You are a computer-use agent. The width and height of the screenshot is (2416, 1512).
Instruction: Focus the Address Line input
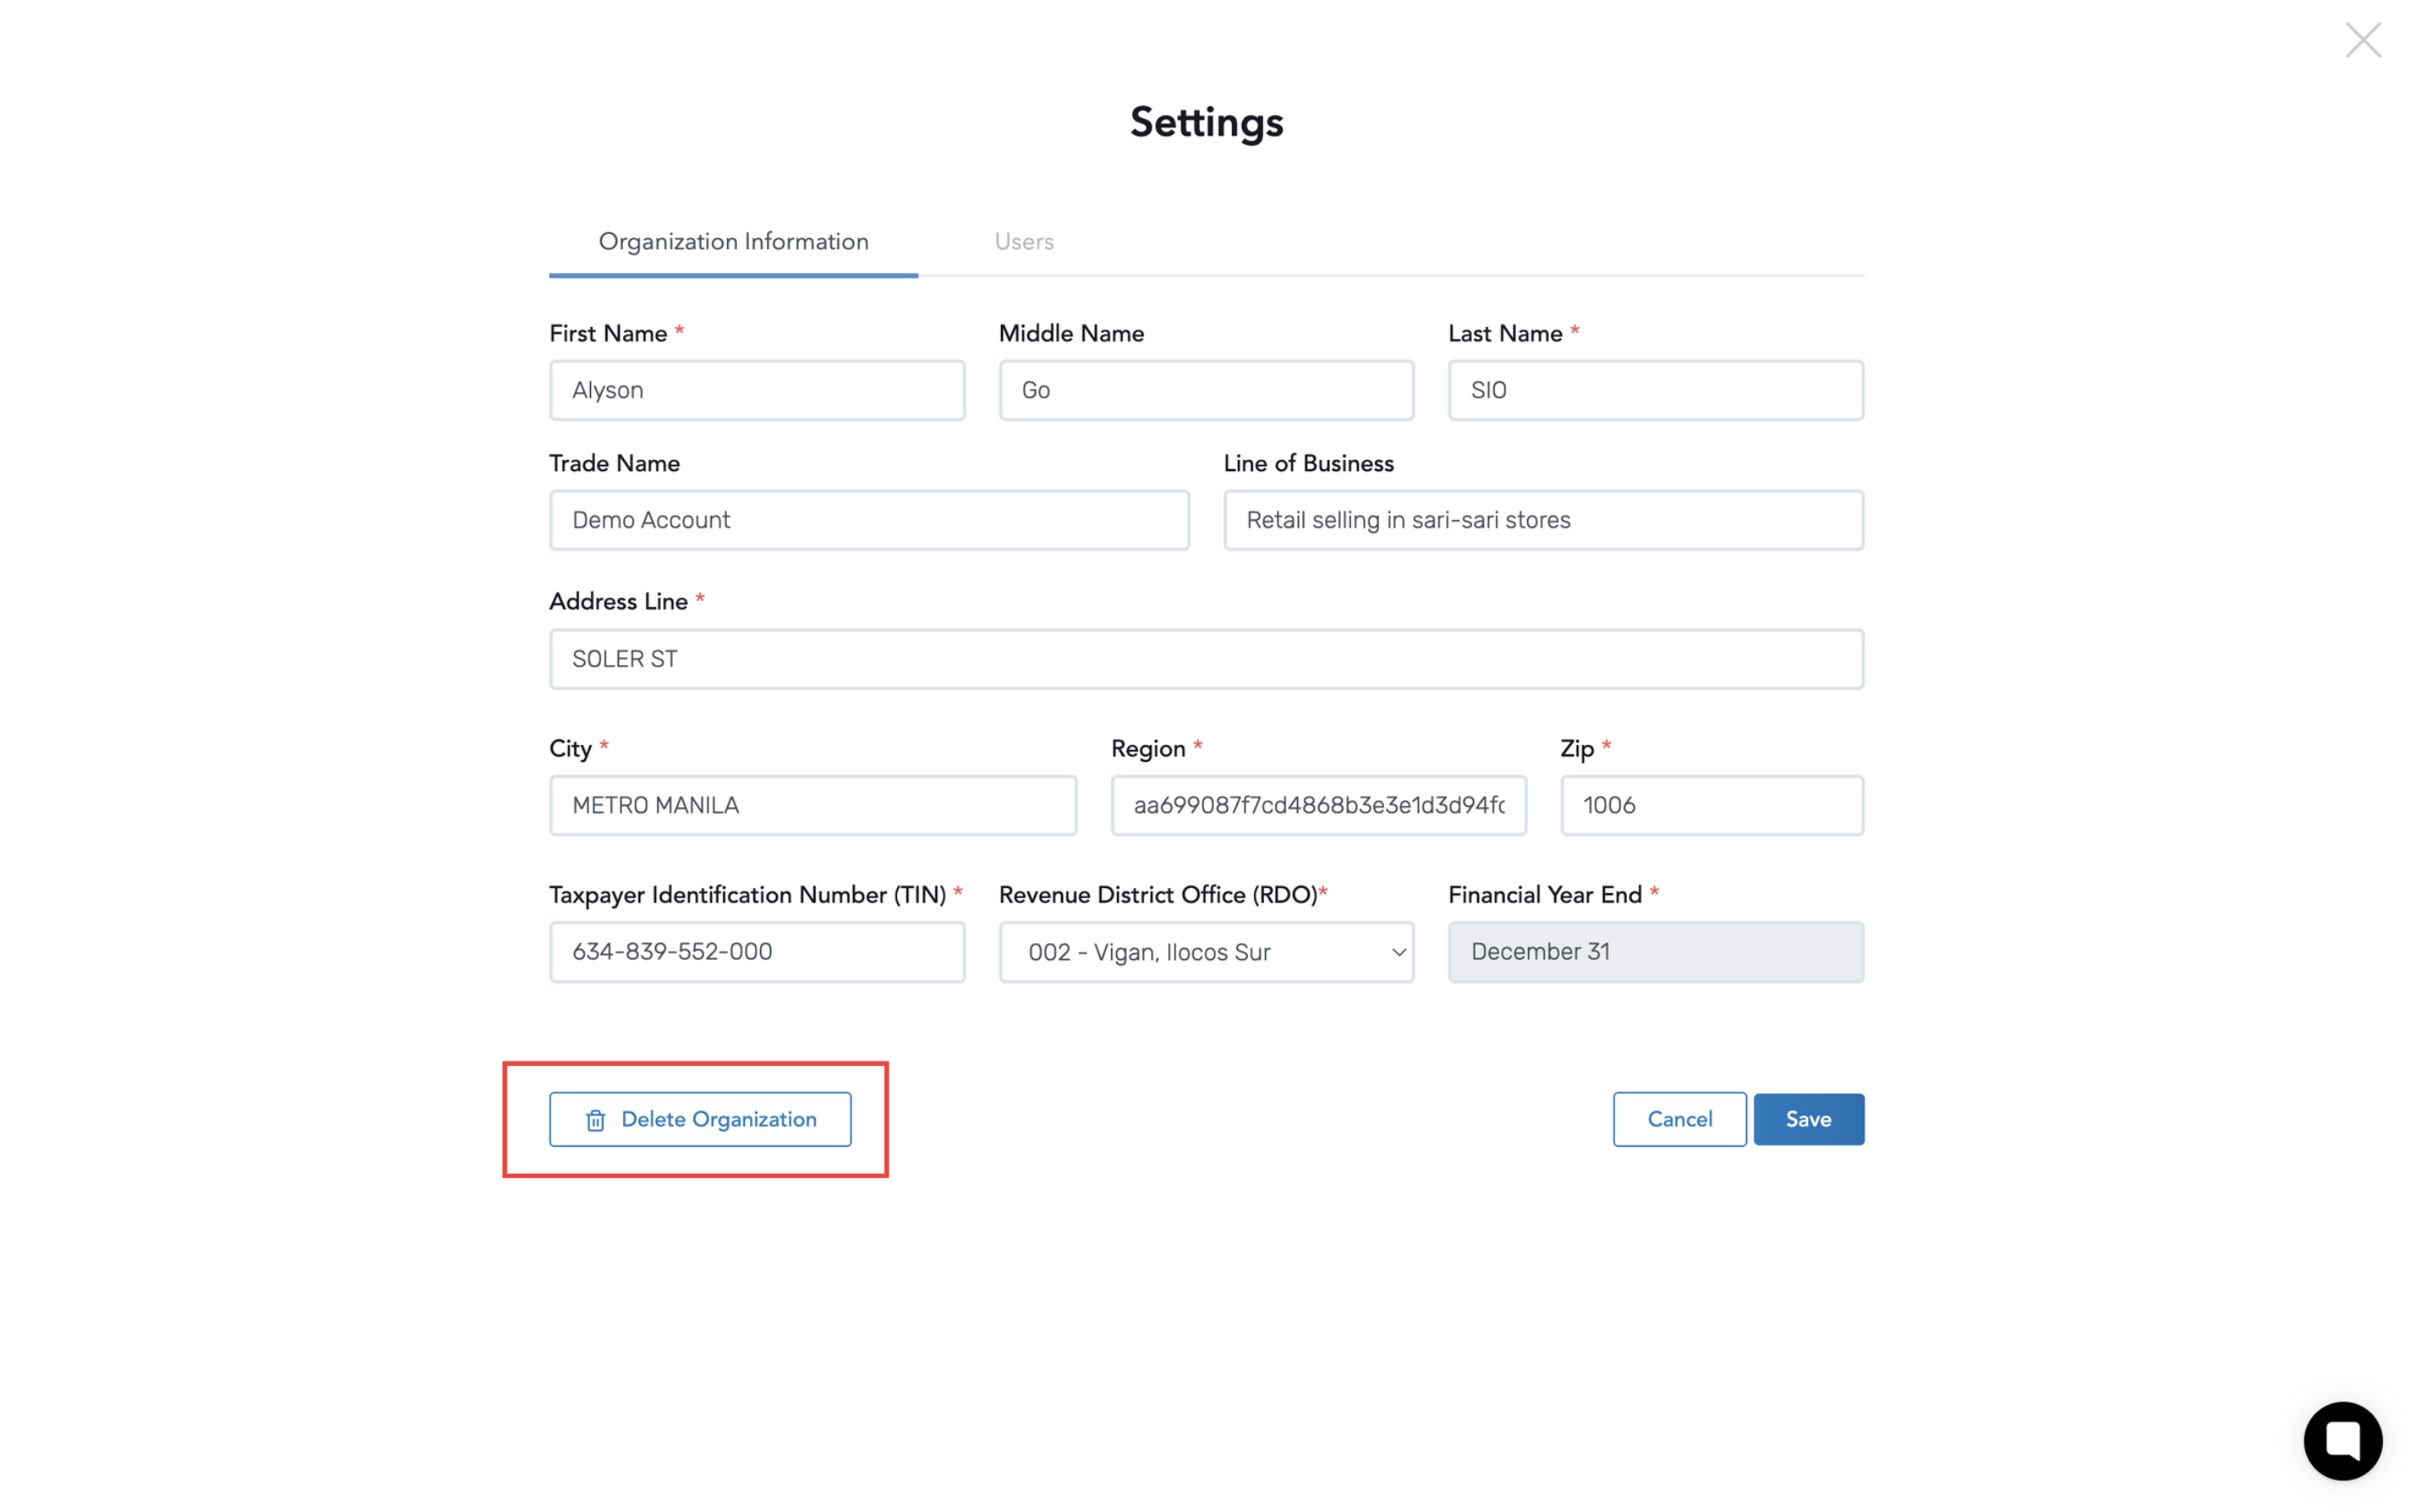pyautogui.click(x=1205, y=659)
